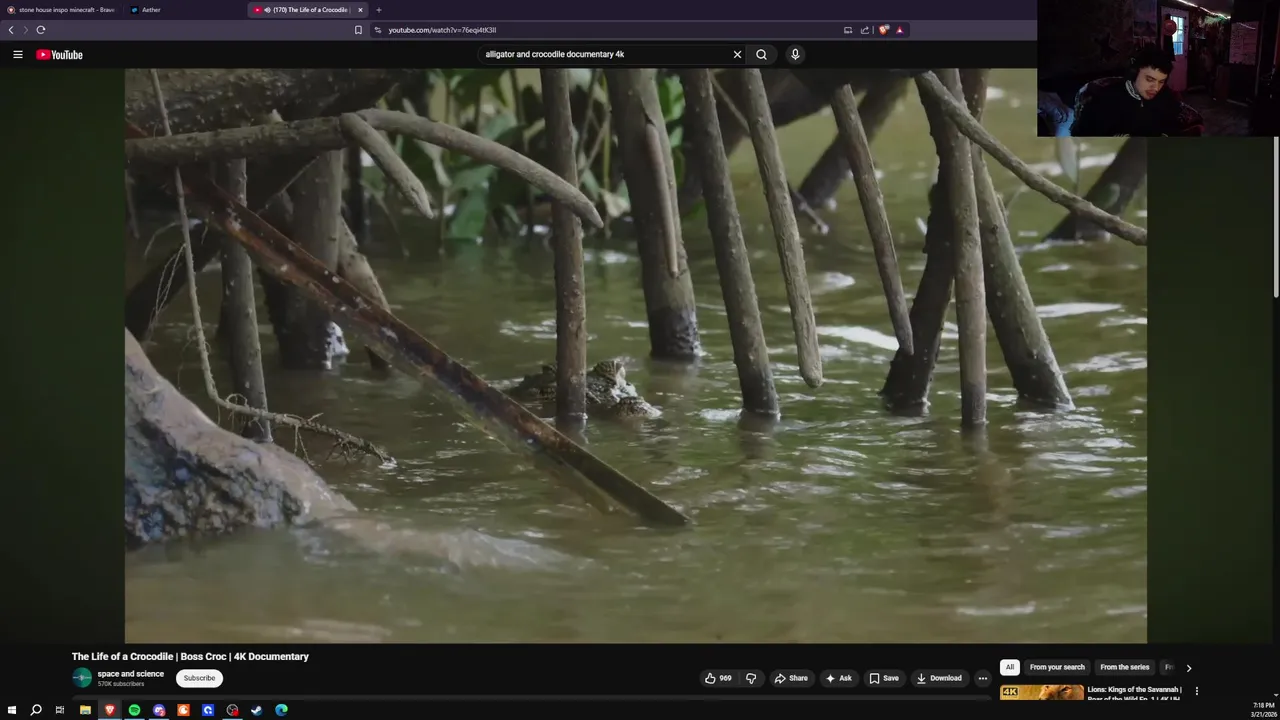Open the YouTube hamburger guide menu
Screen dimensions: 1280x720
coord(18,55)
